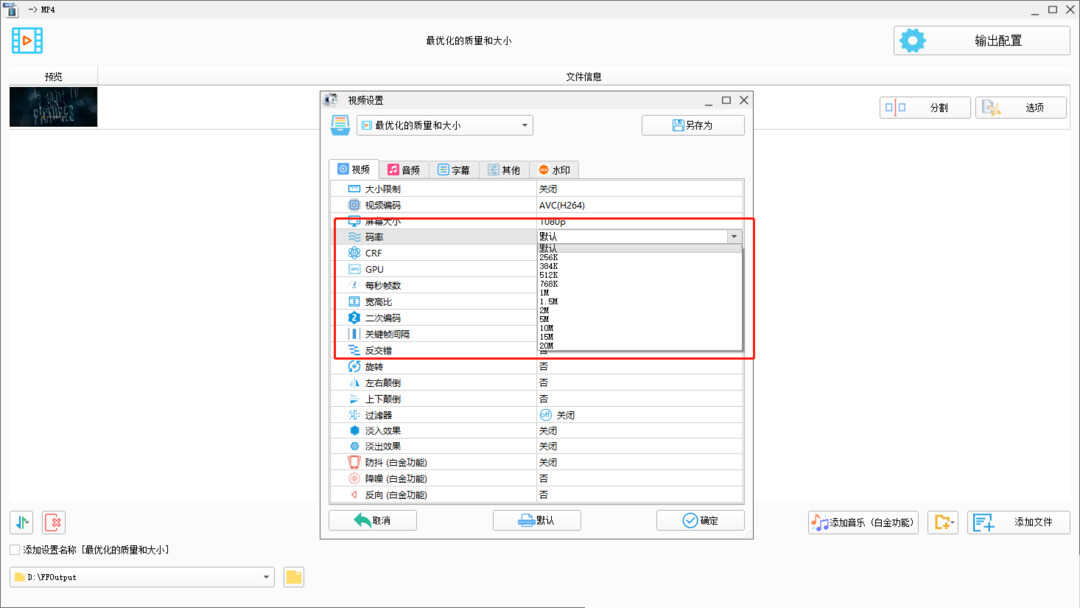Viewport: 1080px width, 608px height.
Task: Click 添加音乐 (白金功能) button
Action: pyautogui.click(x=863, y=523)
